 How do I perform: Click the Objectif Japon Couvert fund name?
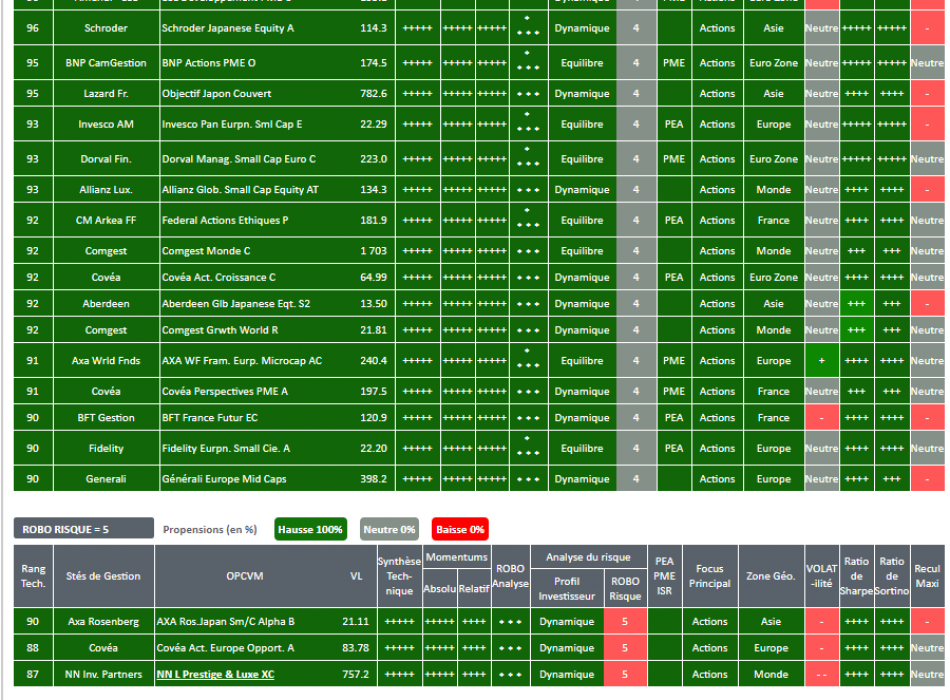point(216,94)
